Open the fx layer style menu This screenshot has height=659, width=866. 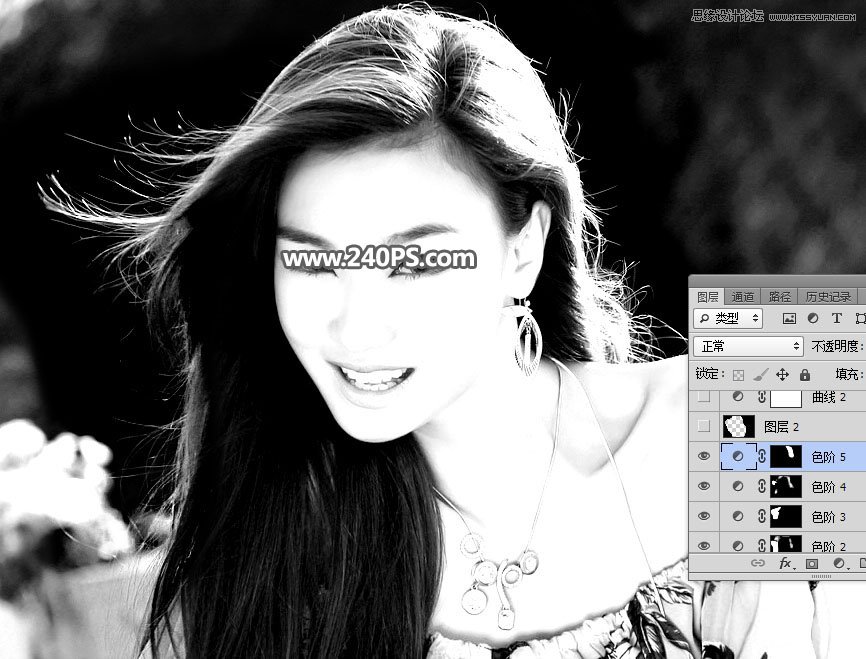tap(785, 563)
